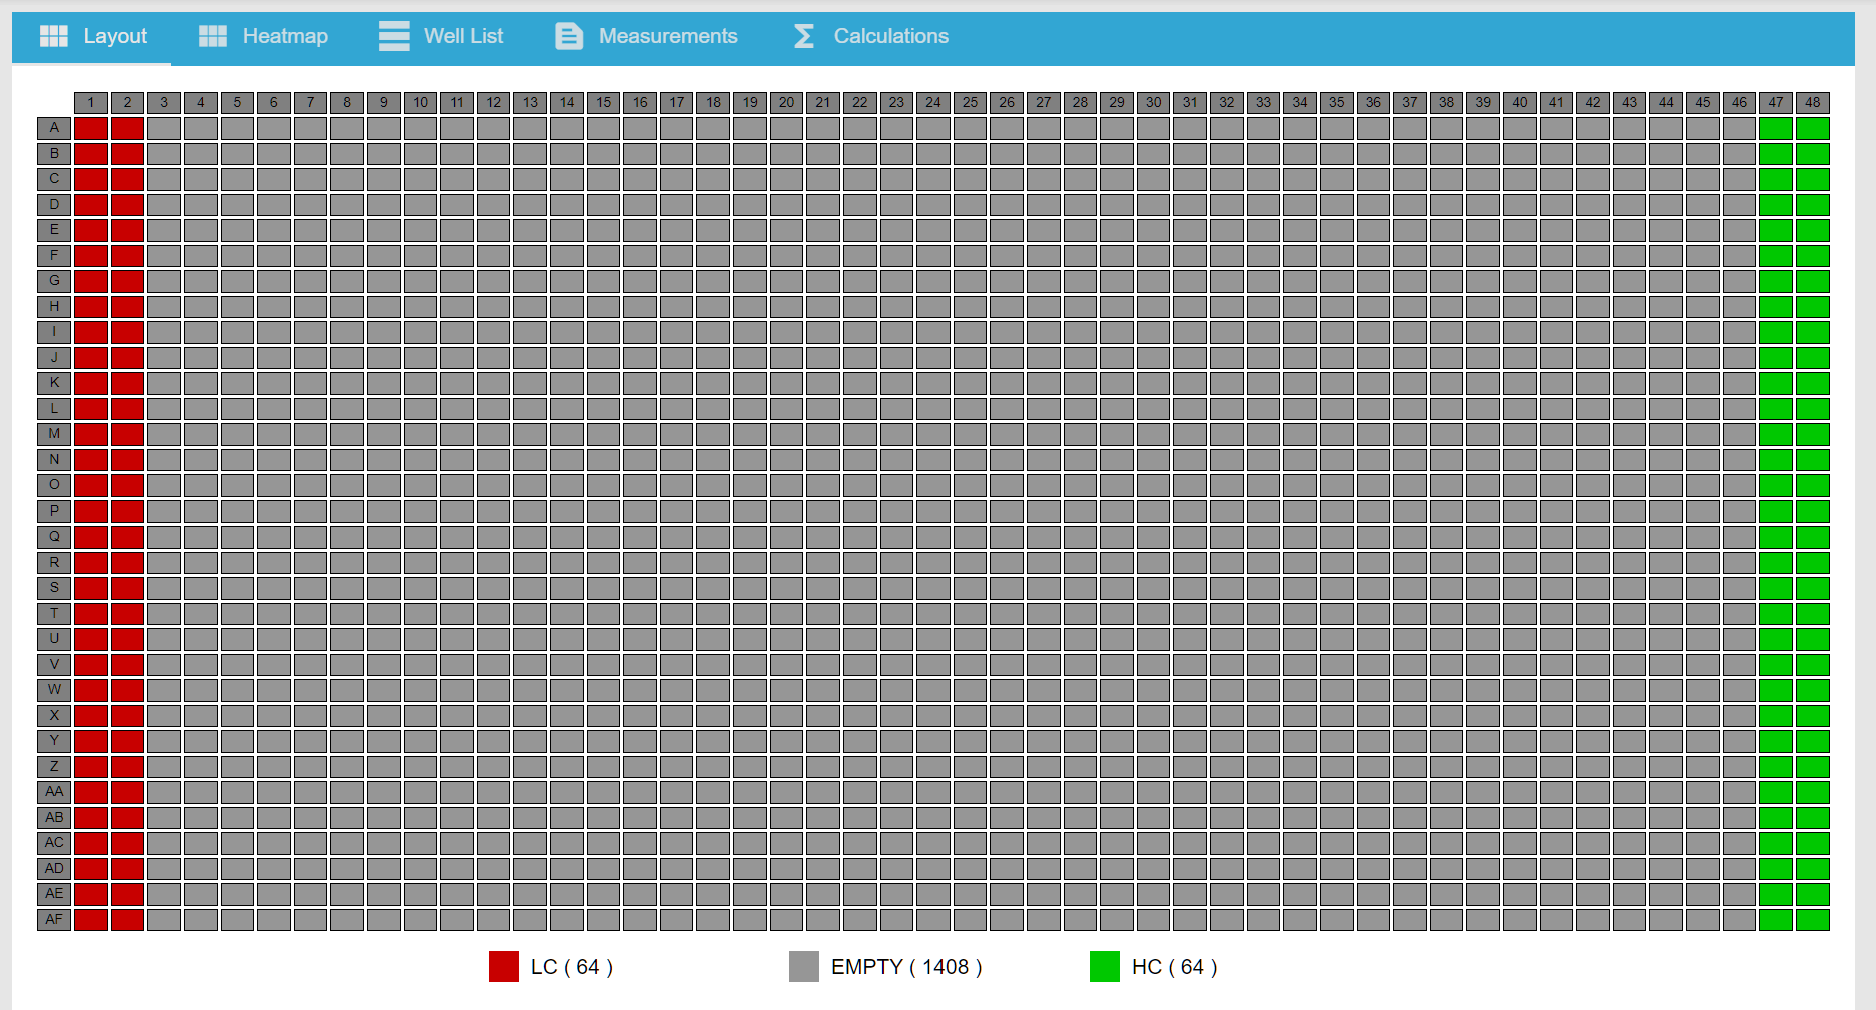Click red LC well A1
The width and height of the screenshot is (1876, 1010).
point(91,128)
